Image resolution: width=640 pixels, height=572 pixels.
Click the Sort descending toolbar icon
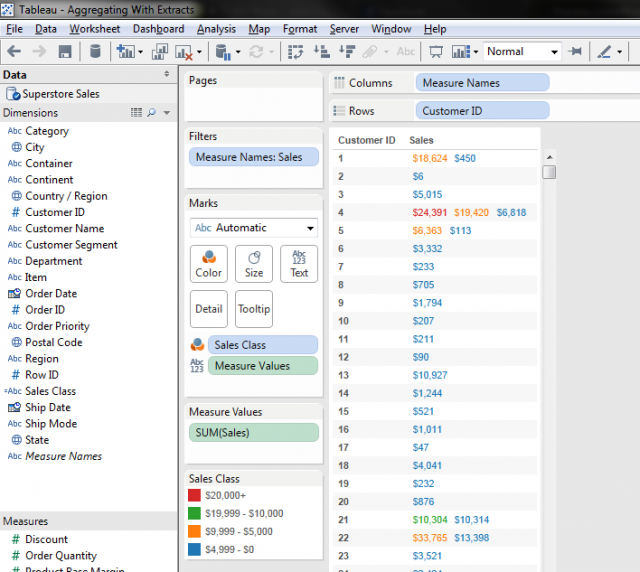(345, 51)
